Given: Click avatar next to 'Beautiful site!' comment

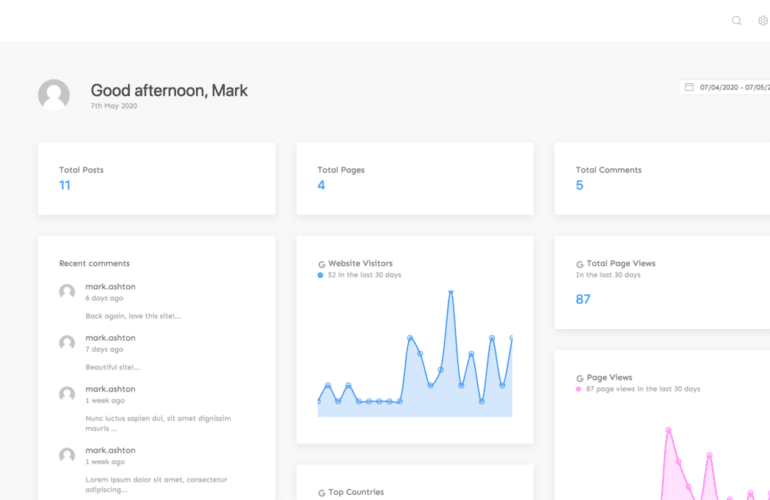Looking at the screenshot, I should 67,343.
